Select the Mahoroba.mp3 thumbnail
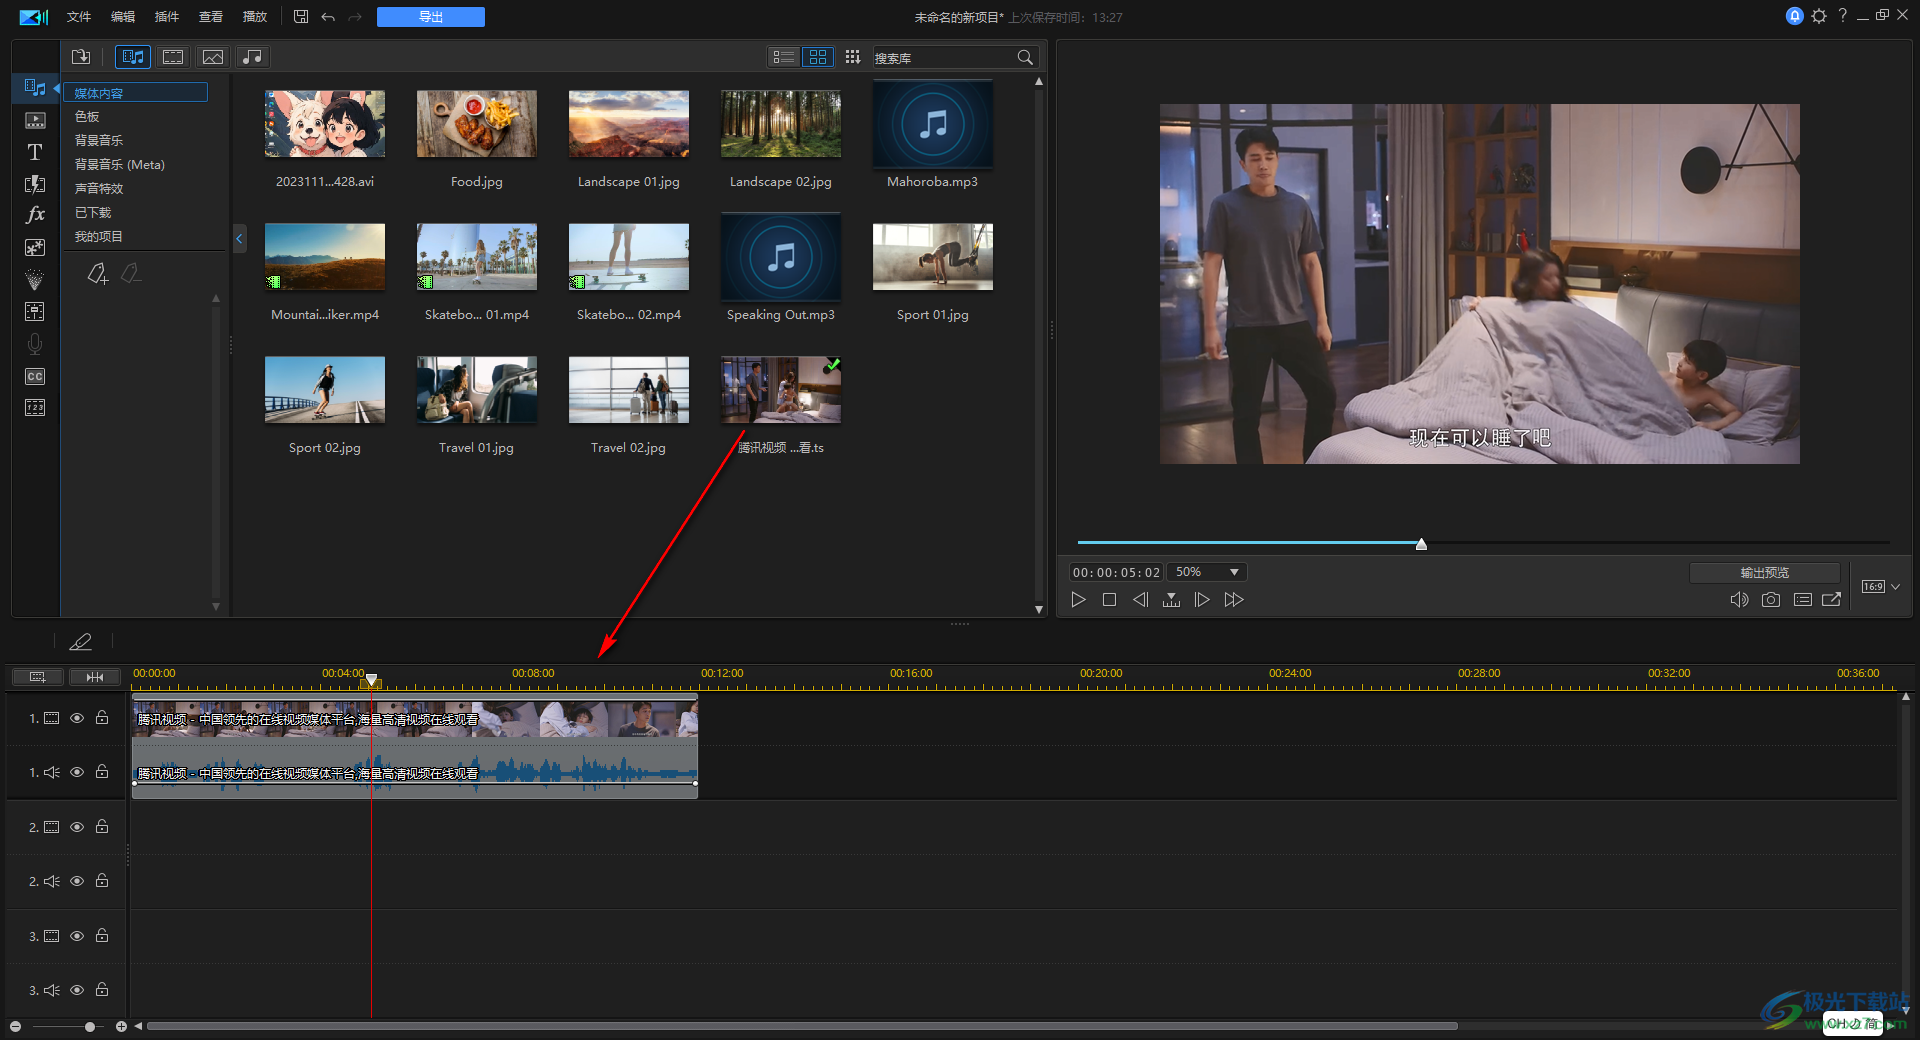 coord(933,124)
